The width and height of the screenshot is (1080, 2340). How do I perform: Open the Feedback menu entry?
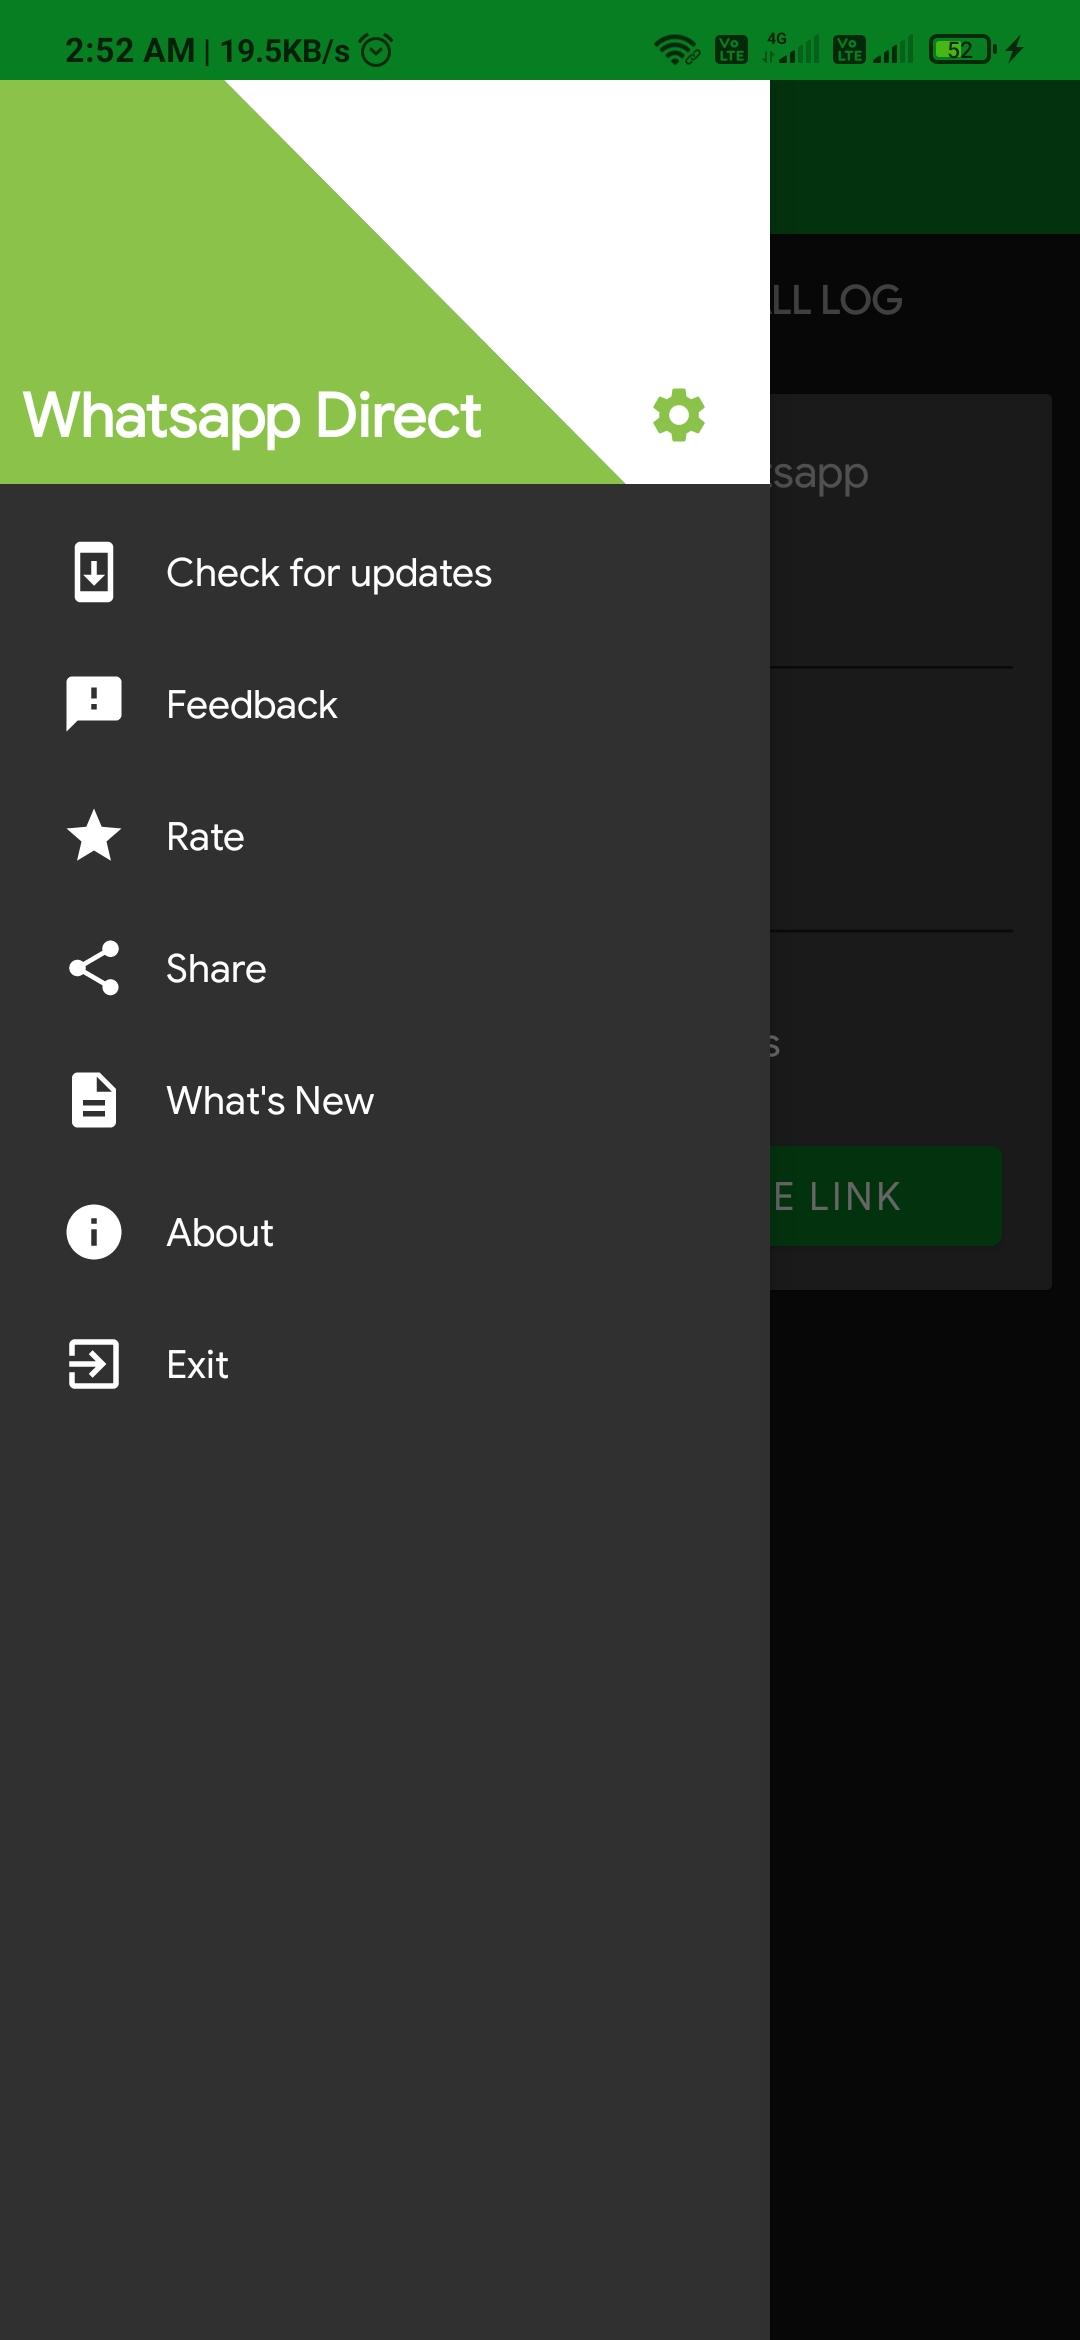(385, 704)
